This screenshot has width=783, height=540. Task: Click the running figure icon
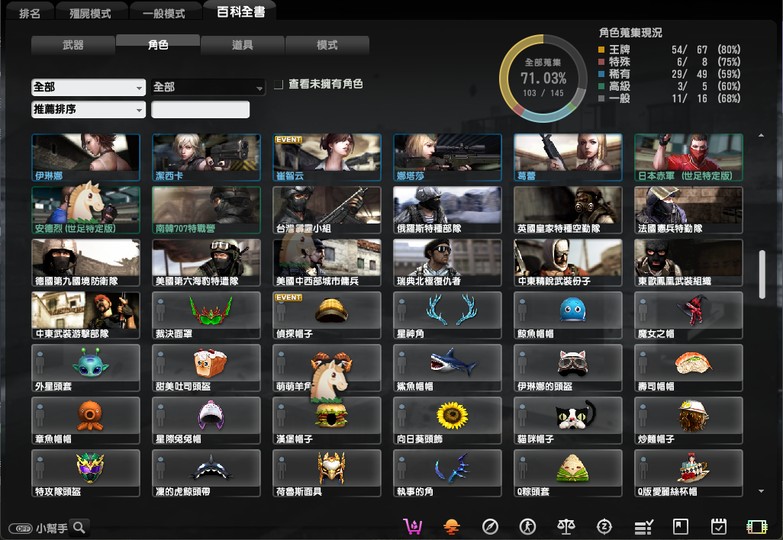coord(527,526)
